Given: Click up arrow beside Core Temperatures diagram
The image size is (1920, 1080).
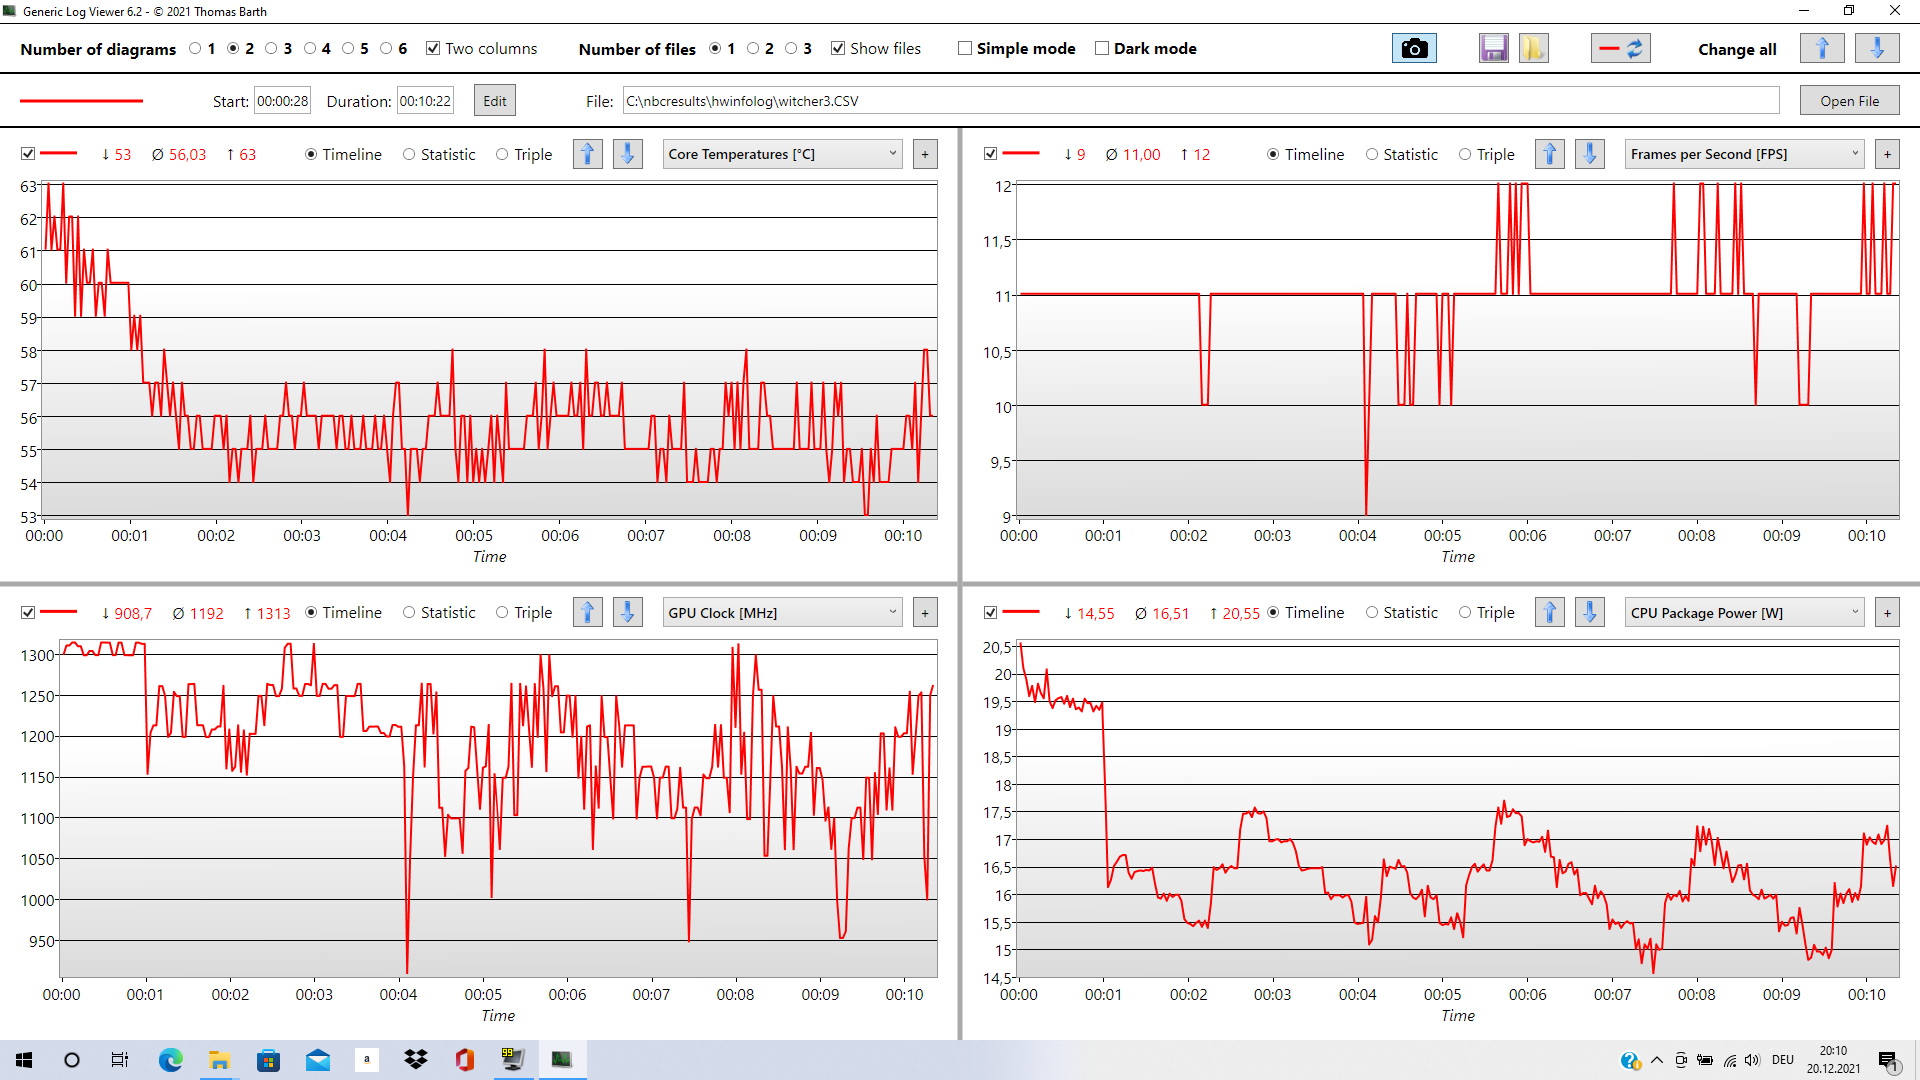Looking at the screenshot, I should (588, 154).
